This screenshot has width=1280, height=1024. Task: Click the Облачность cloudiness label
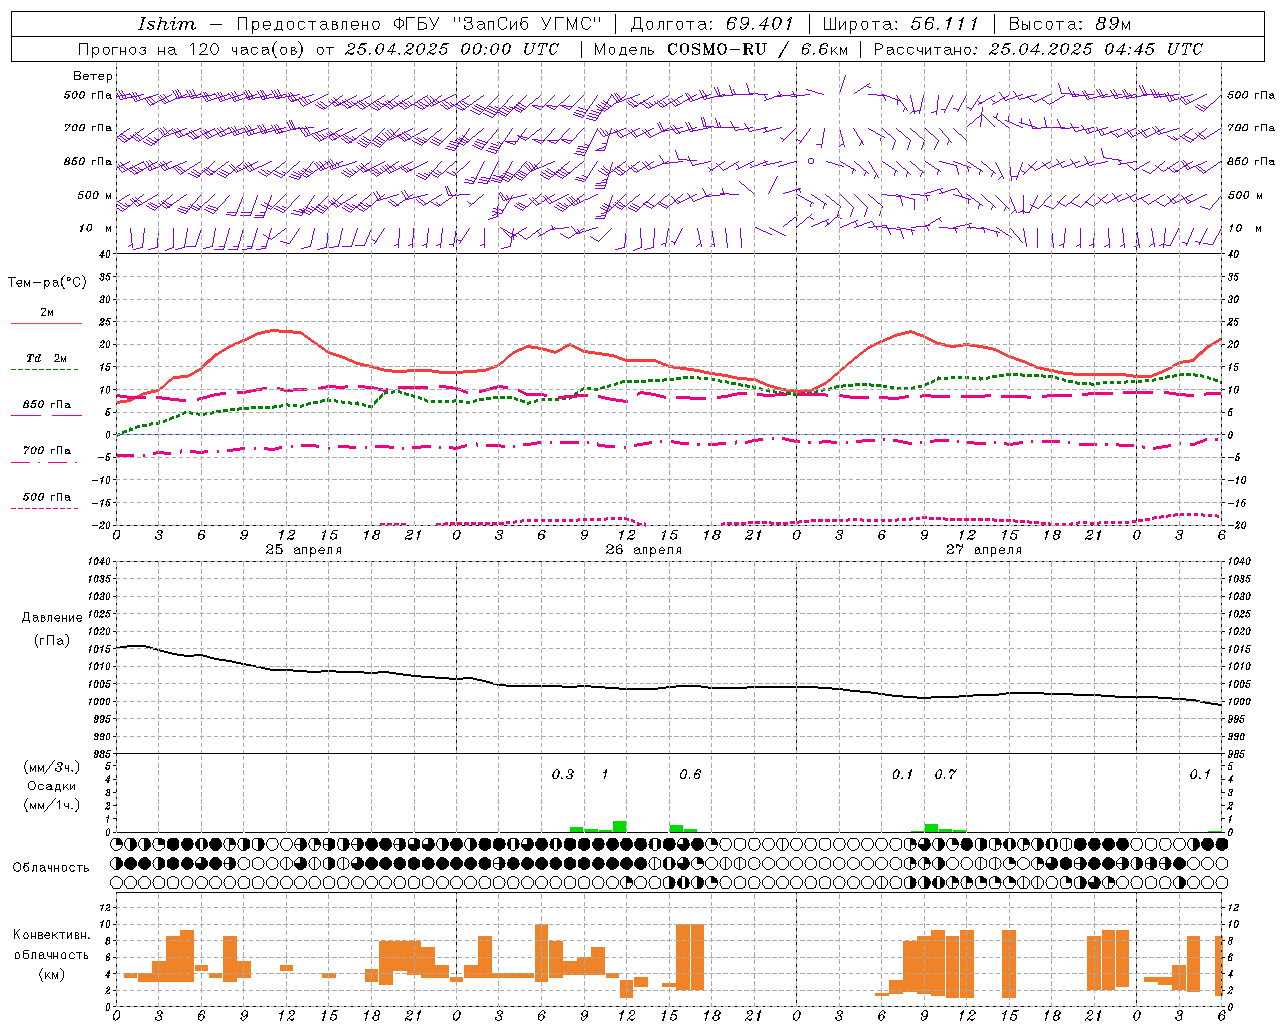(51, 868)
